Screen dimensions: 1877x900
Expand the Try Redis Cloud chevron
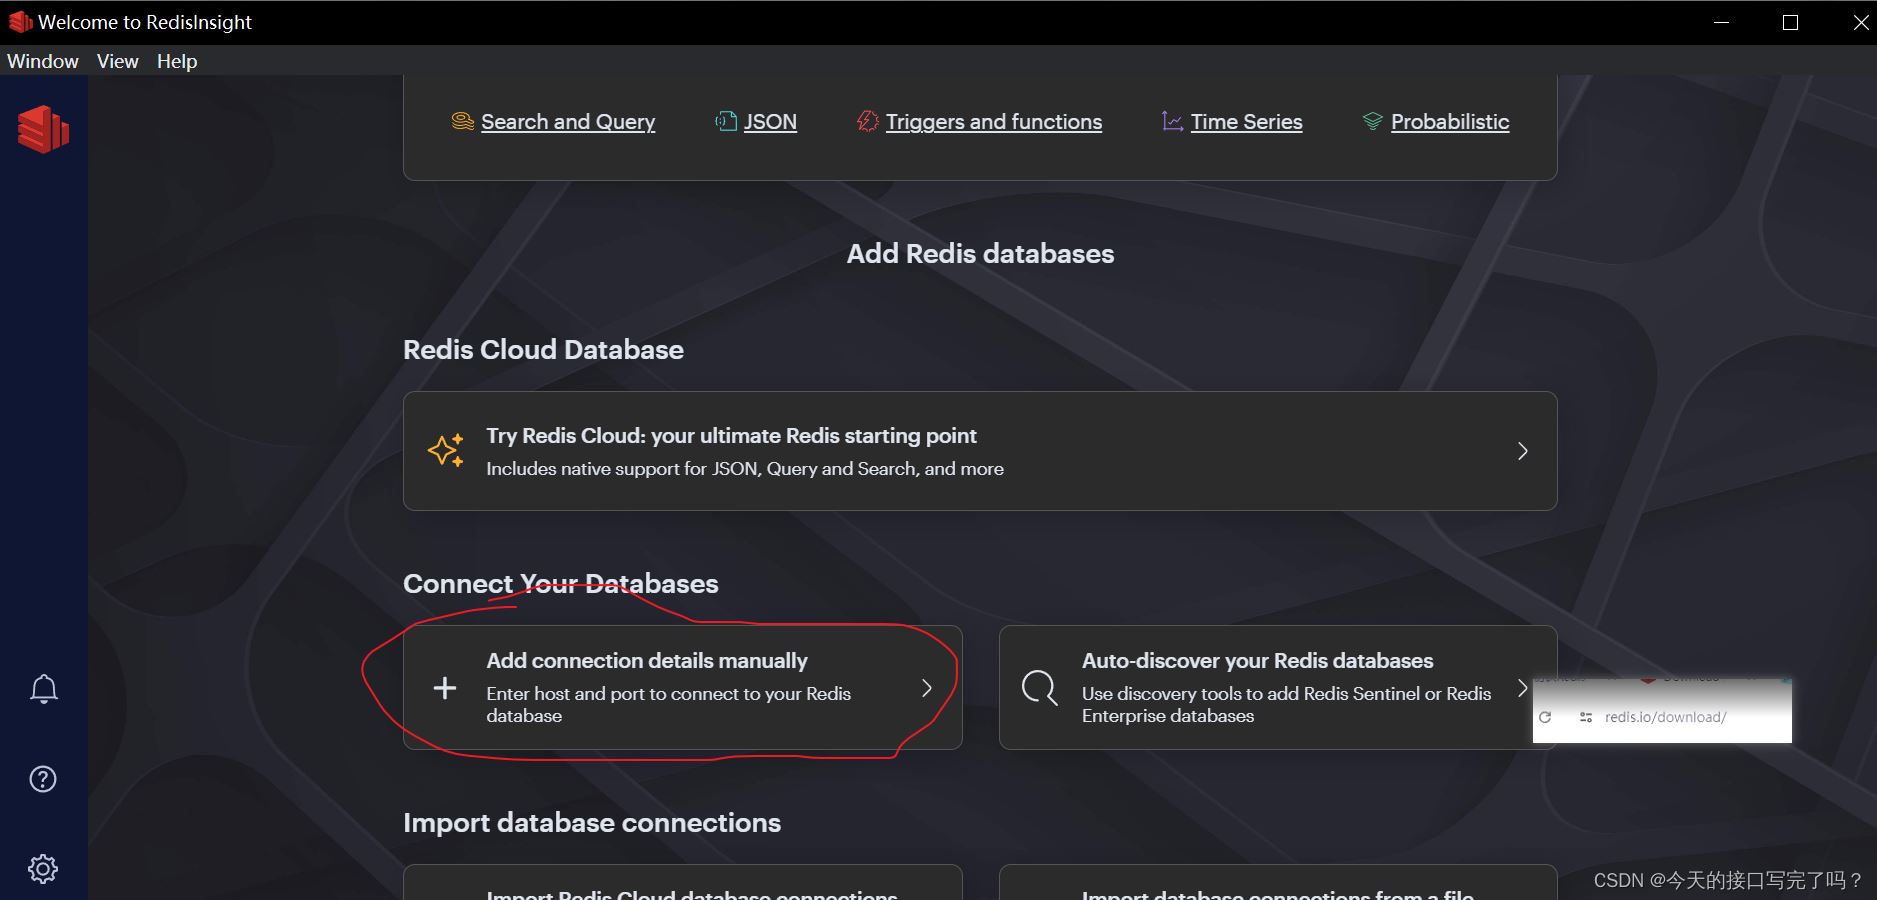[1523, 451]
